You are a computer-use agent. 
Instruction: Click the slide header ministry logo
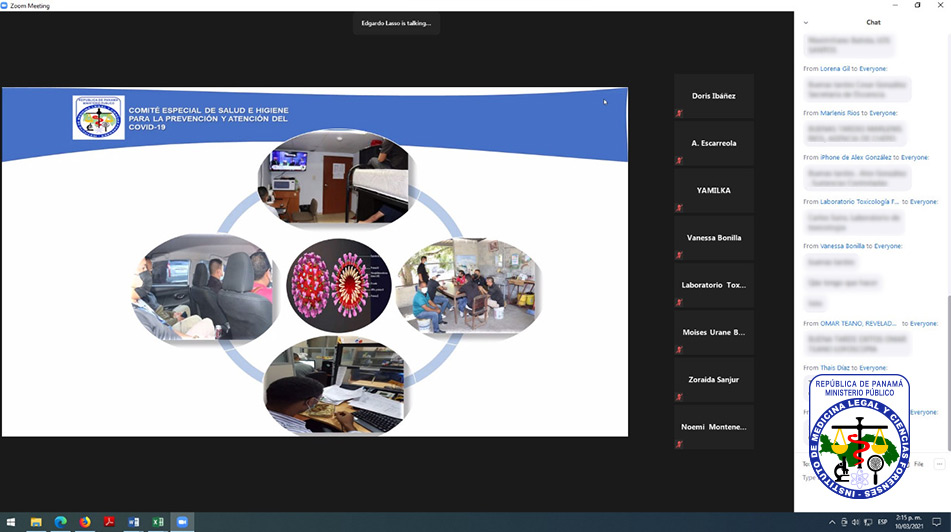98,118
